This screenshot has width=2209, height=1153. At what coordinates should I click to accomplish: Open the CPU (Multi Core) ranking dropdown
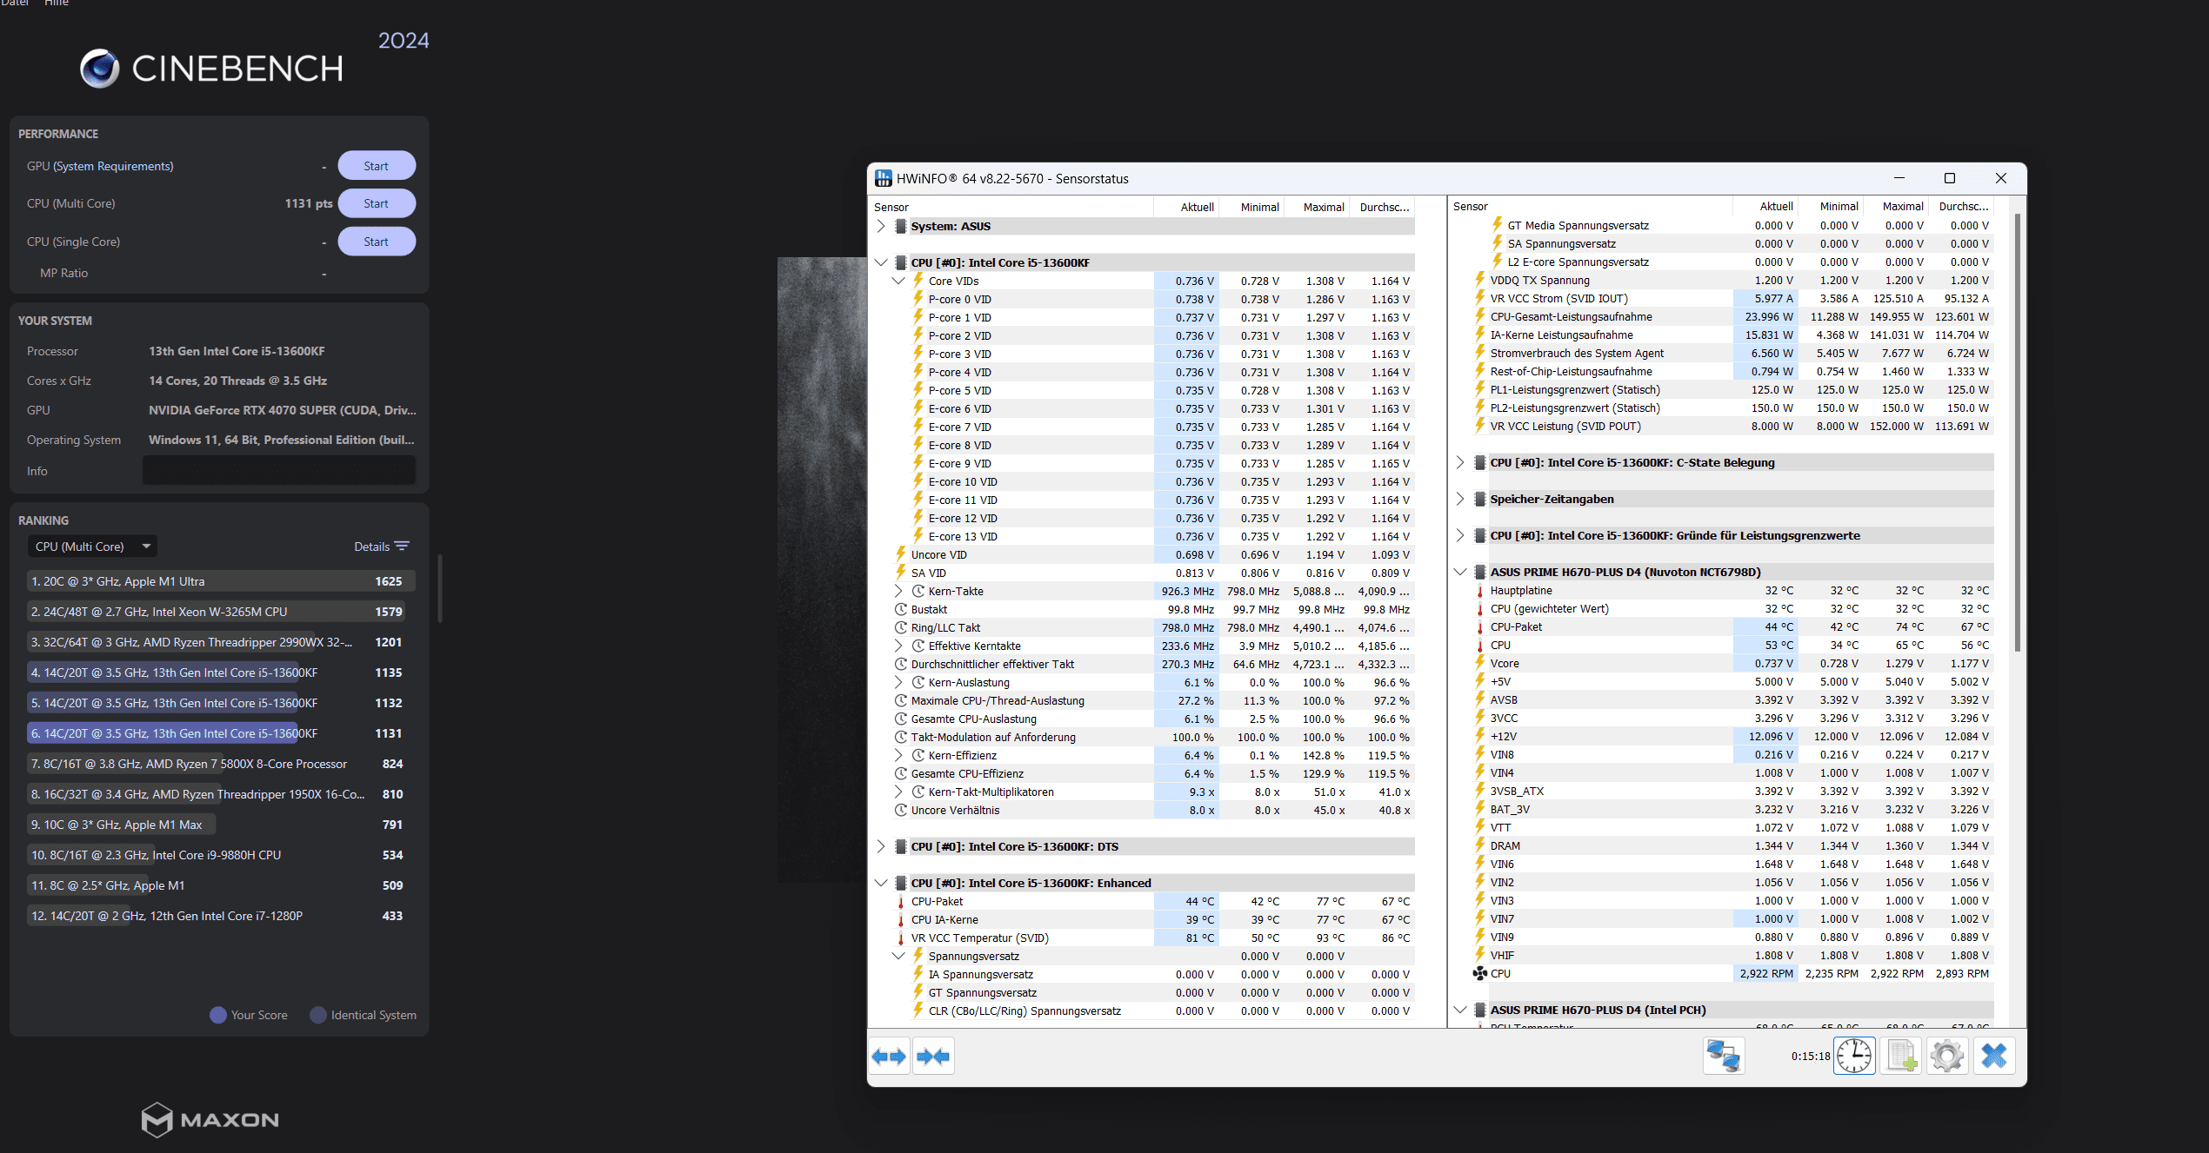[x=92, y=546]
